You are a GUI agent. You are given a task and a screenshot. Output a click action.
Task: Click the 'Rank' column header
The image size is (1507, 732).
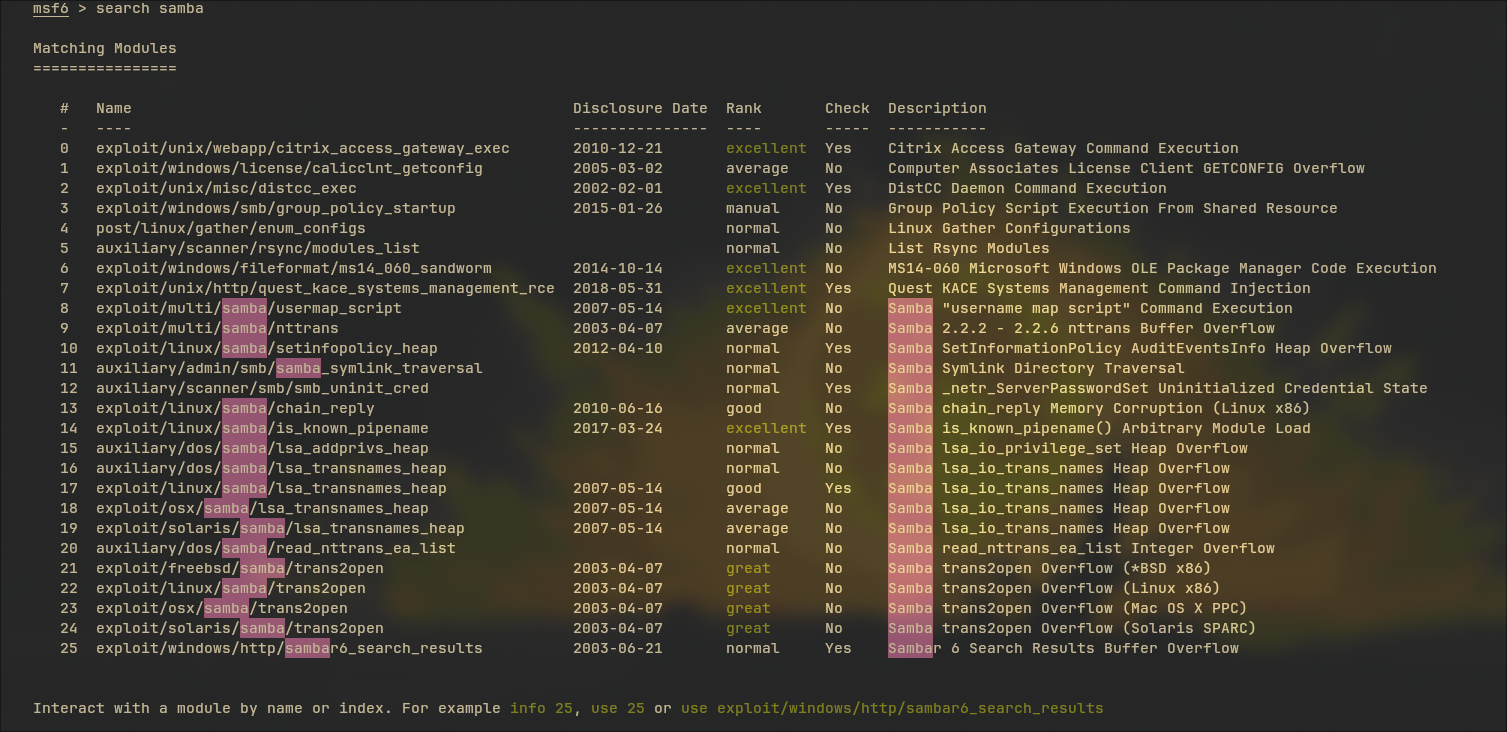pos(744,108)
